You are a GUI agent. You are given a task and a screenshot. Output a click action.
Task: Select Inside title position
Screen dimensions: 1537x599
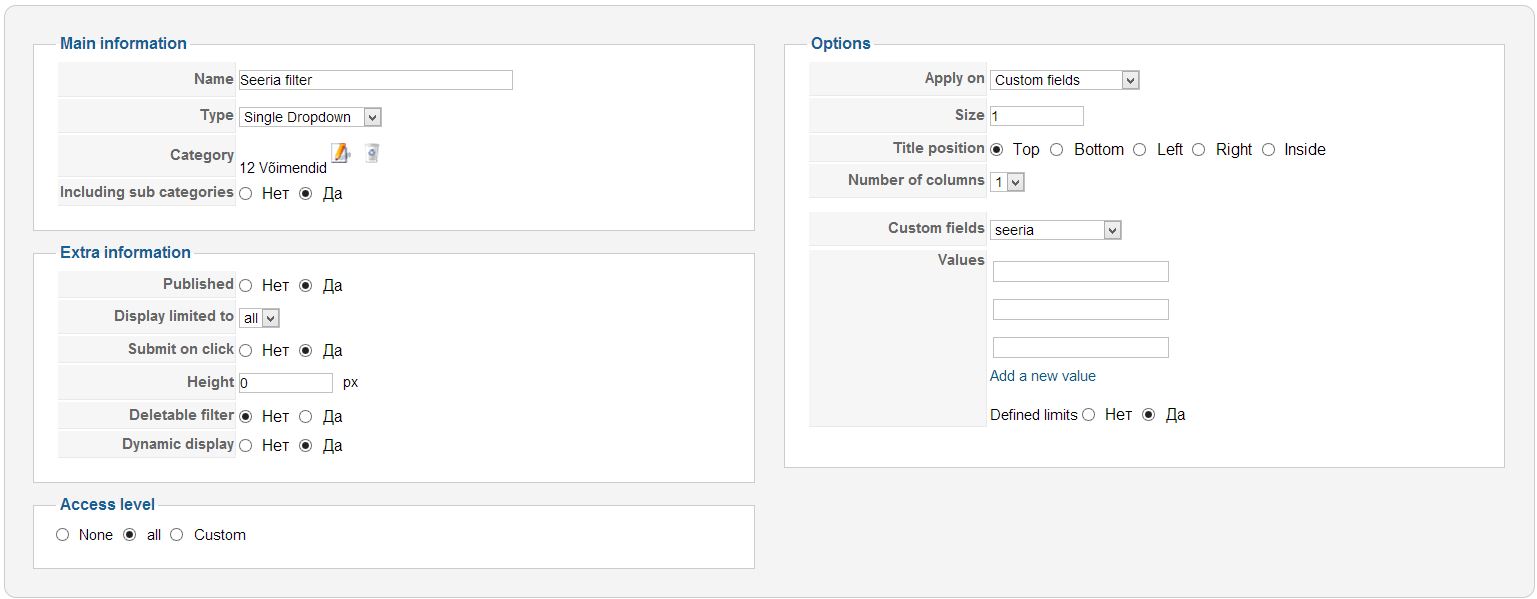[1269, 150]
